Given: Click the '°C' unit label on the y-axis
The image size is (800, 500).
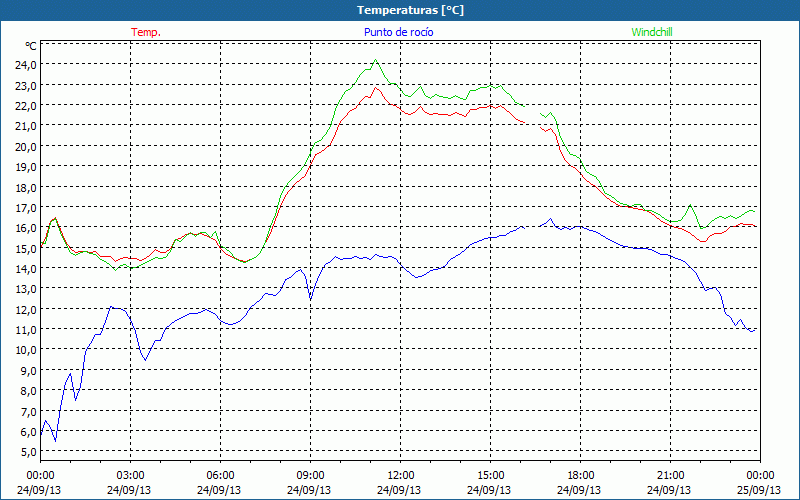Looking at the screenshot, I should pos(31,46).
